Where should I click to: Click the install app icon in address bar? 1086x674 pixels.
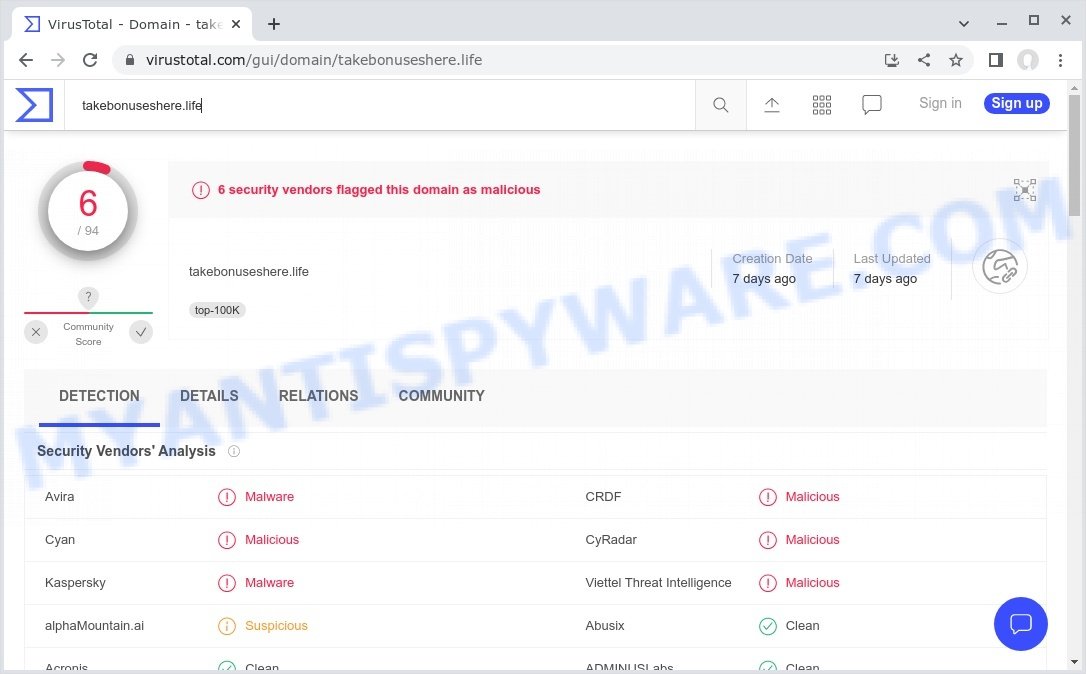click(x=892, y=60)
